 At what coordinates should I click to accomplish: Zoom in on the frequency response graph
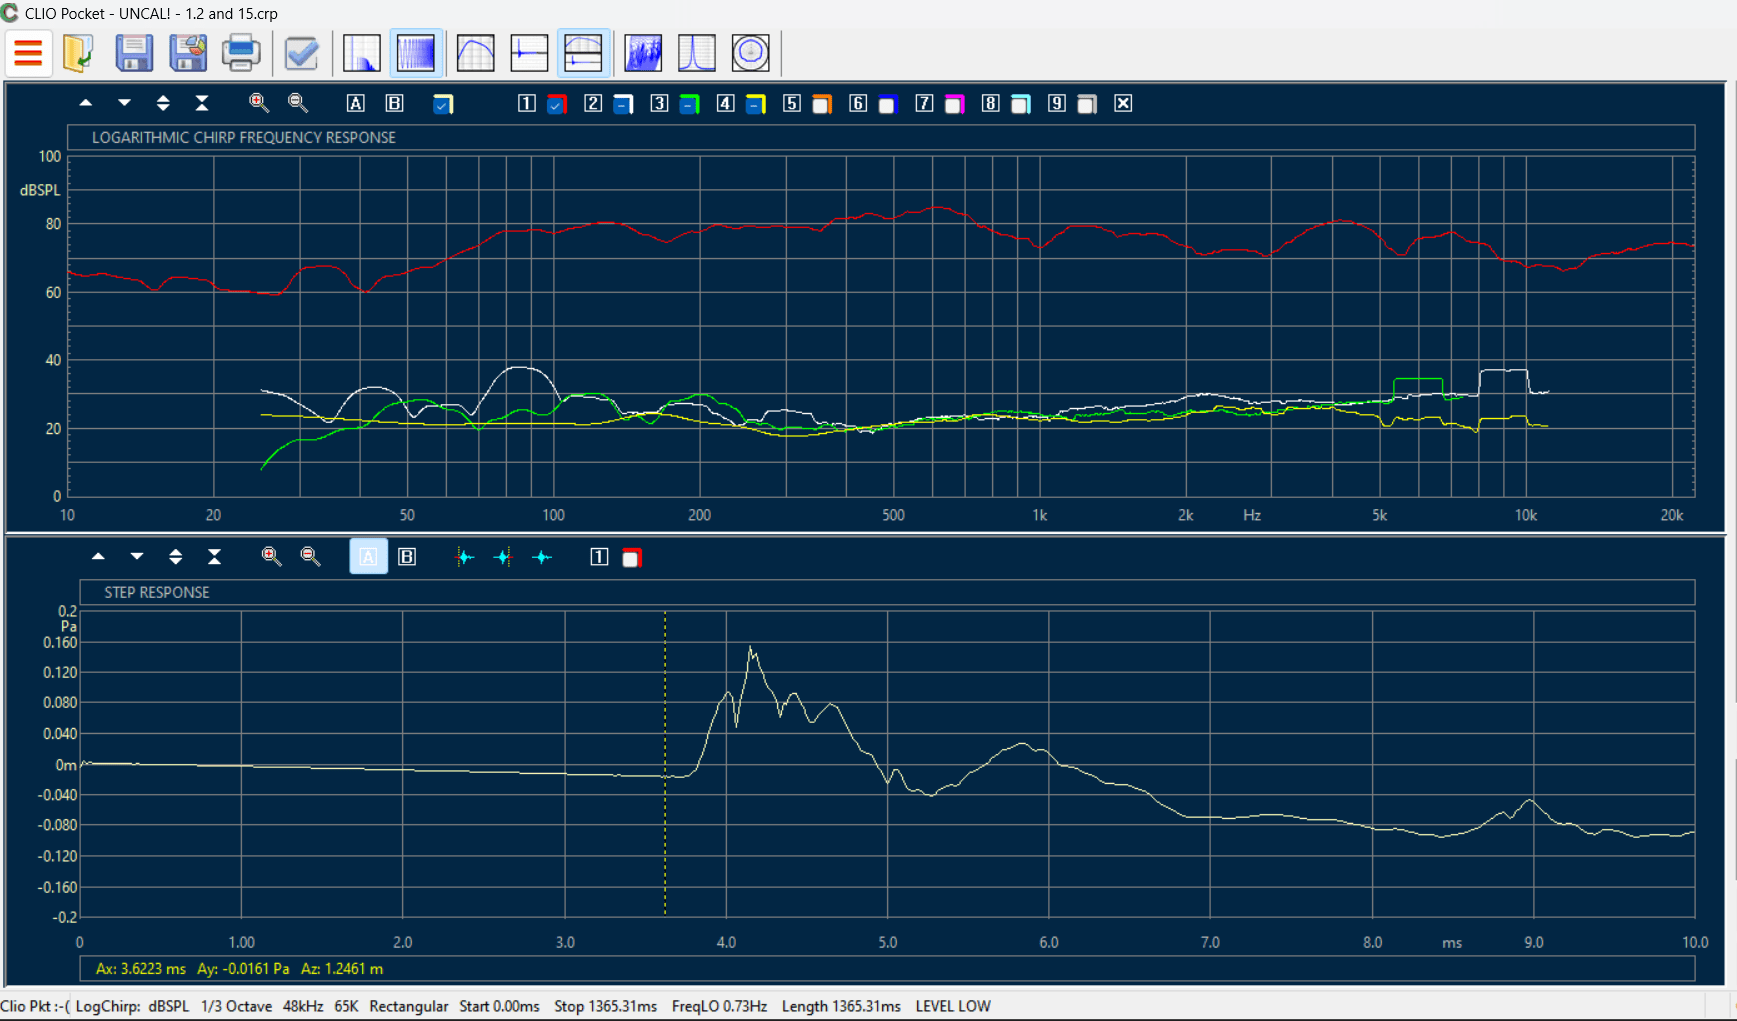click(259, 103)
